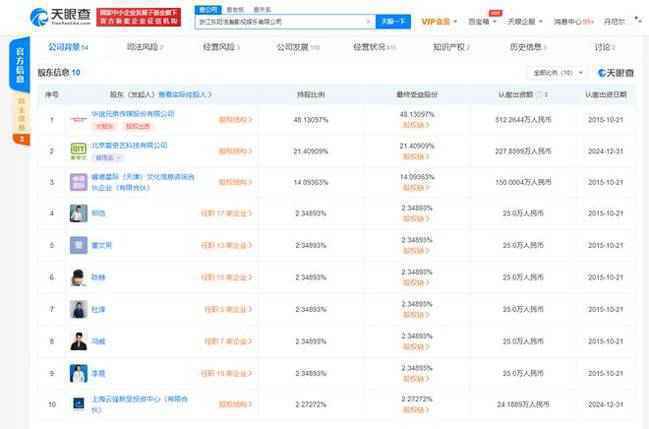Click the iQIYI logo in row 2
Image resolution: width=649 pixels, height=429 pixels.
79,151
